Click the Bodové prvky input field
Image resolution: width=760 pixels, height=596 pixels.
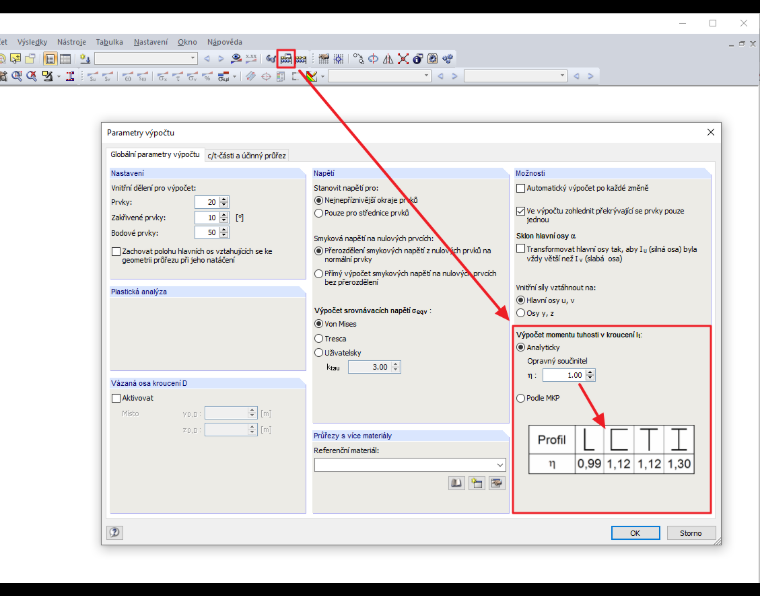[x=207, y=233]
